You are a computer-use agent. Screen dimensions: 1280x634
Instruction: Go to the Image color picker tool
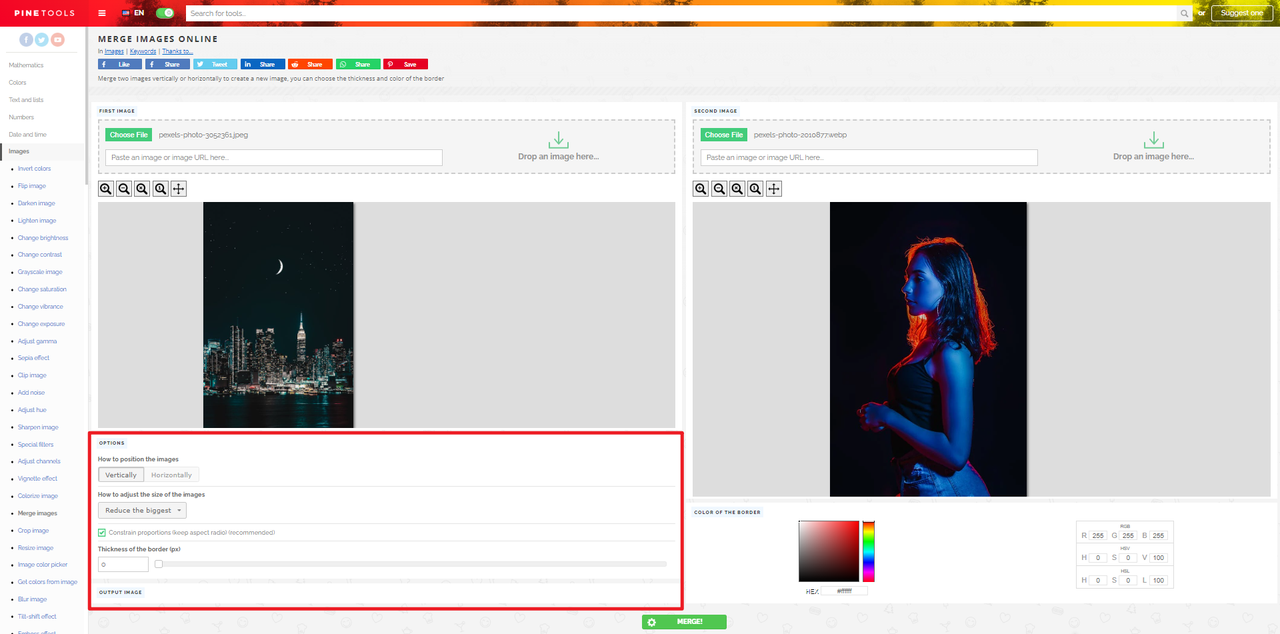click(42, 565)
